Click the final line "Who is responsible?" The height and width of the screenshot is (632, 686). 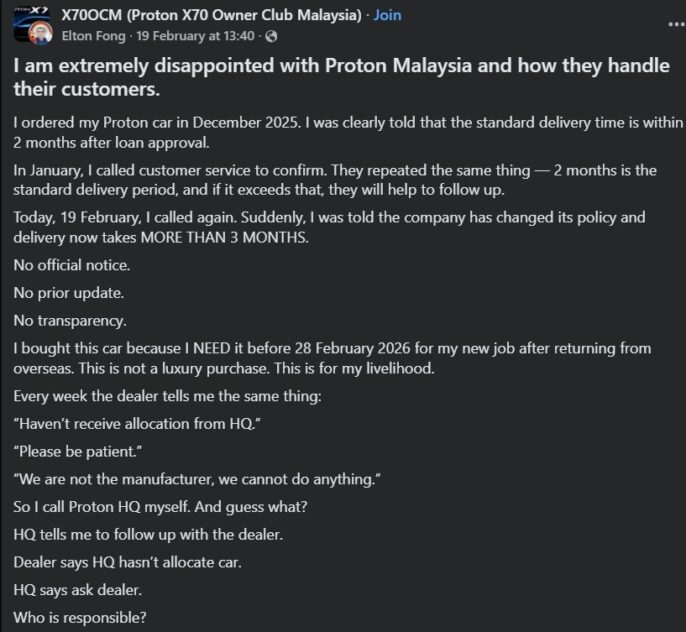[80, 617]
